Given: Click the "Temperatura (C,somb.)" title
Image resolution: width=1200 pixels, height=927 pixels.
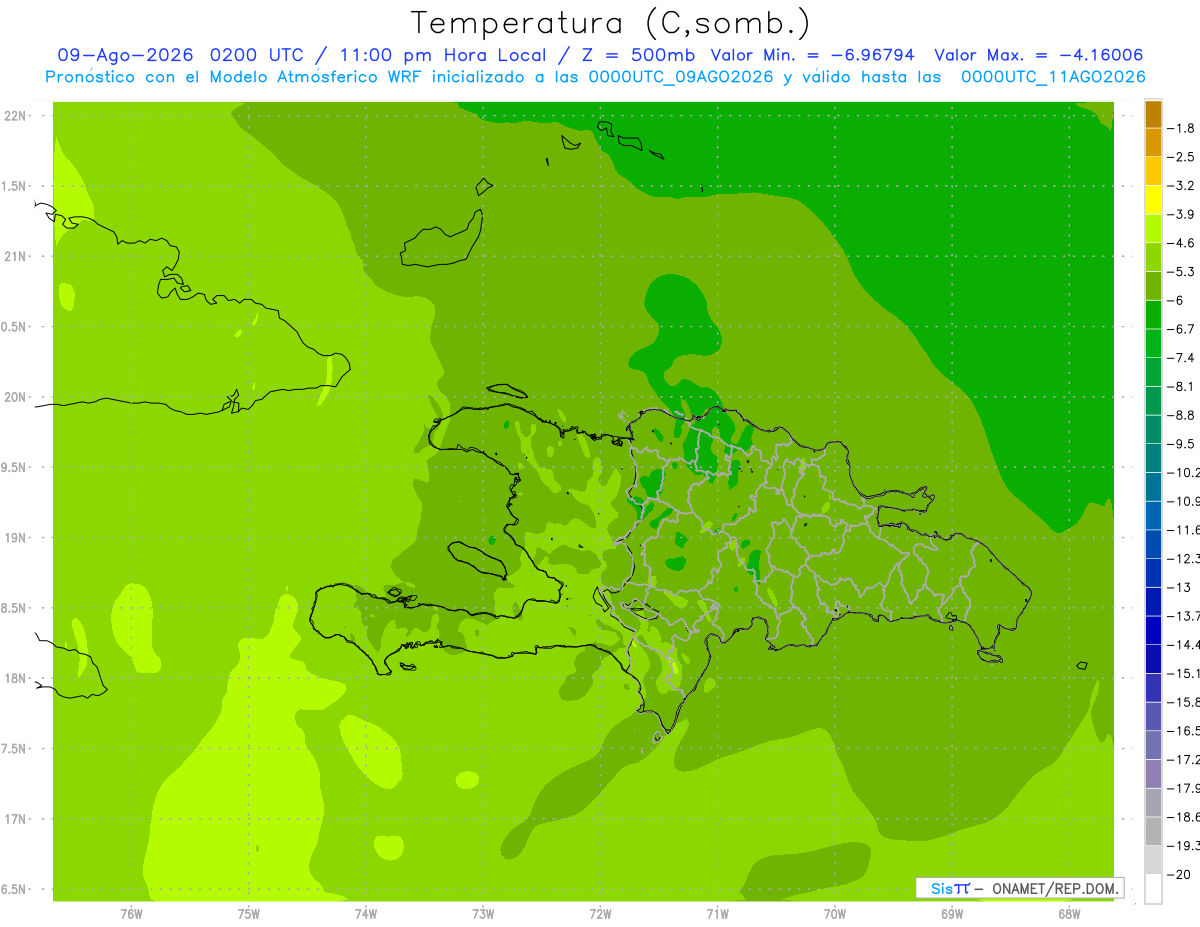Looking at the screenshot, I should (610, 23).
